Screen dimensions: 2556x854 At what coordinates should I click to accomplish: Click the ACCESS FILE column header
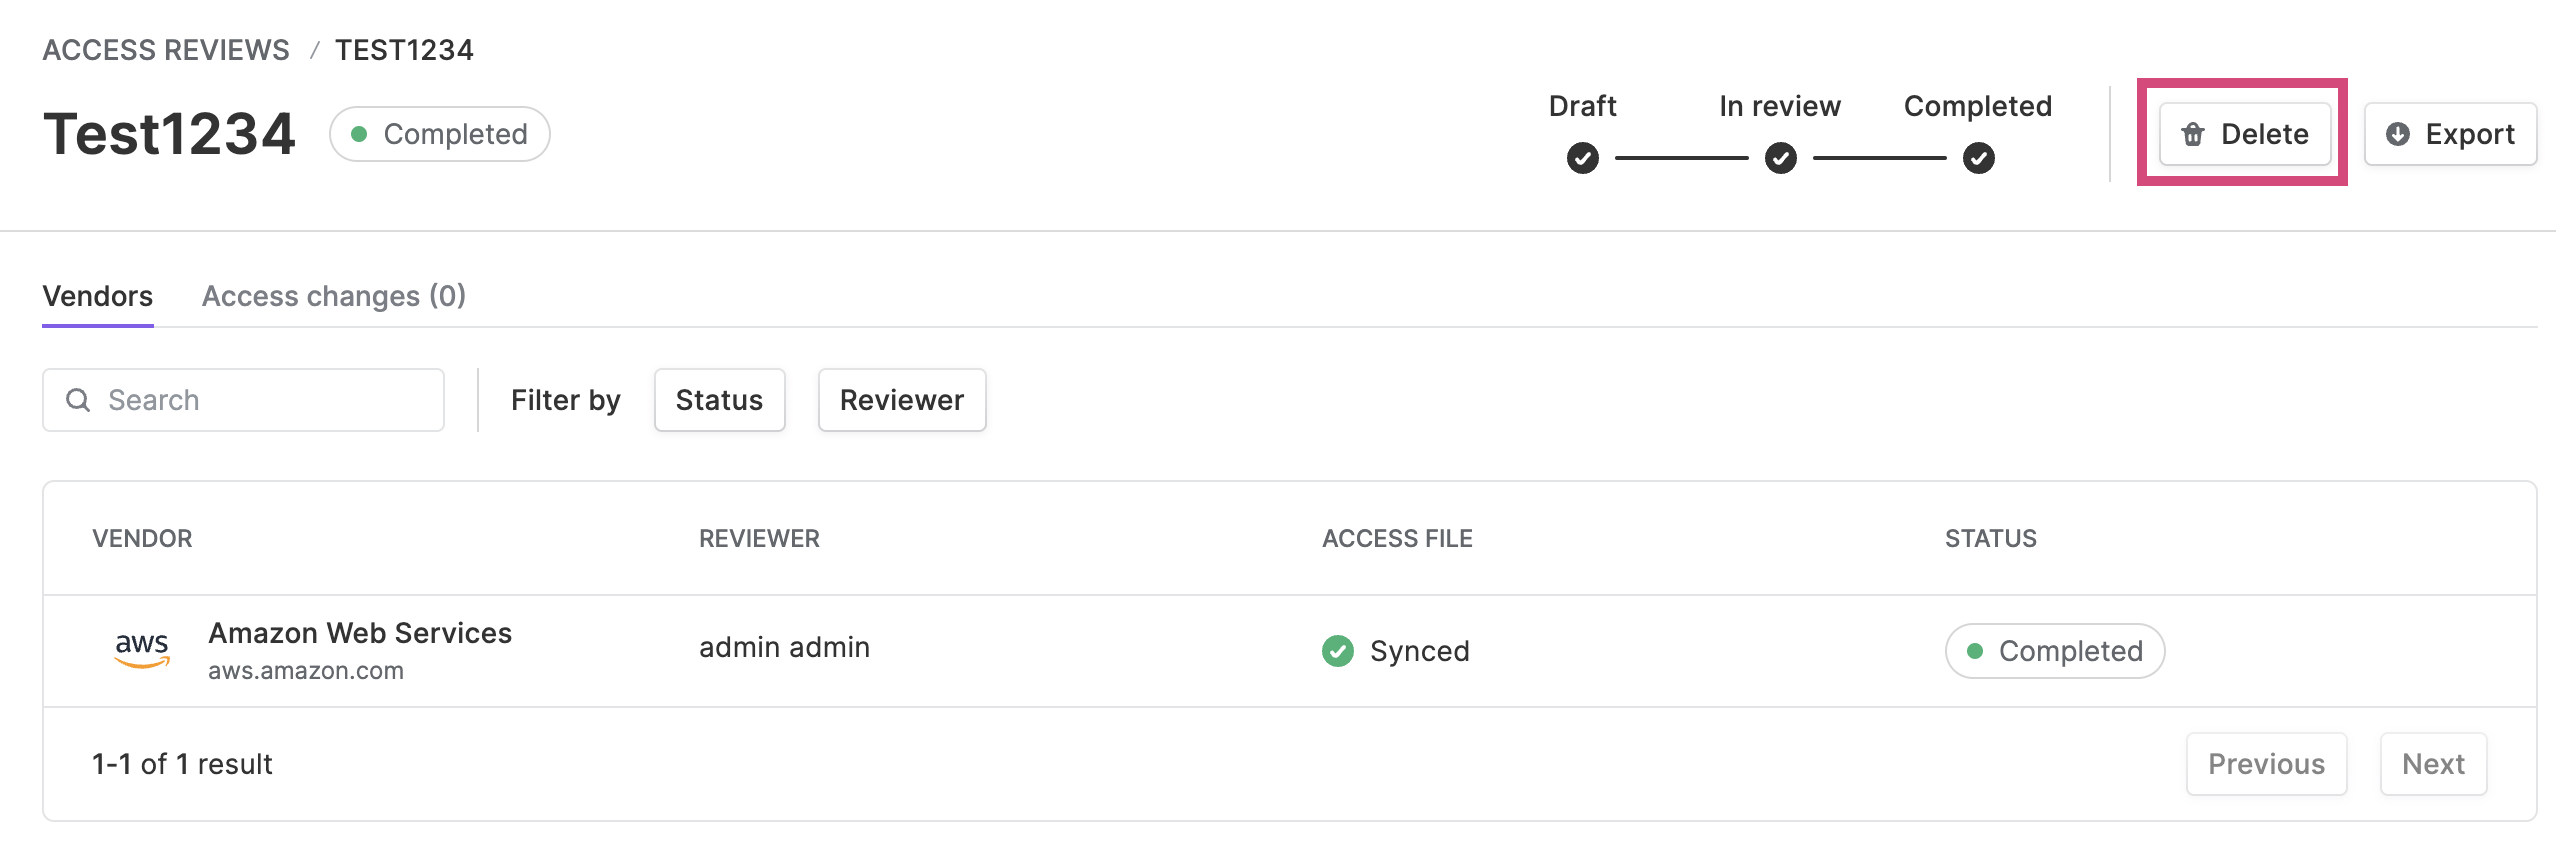1397,539
